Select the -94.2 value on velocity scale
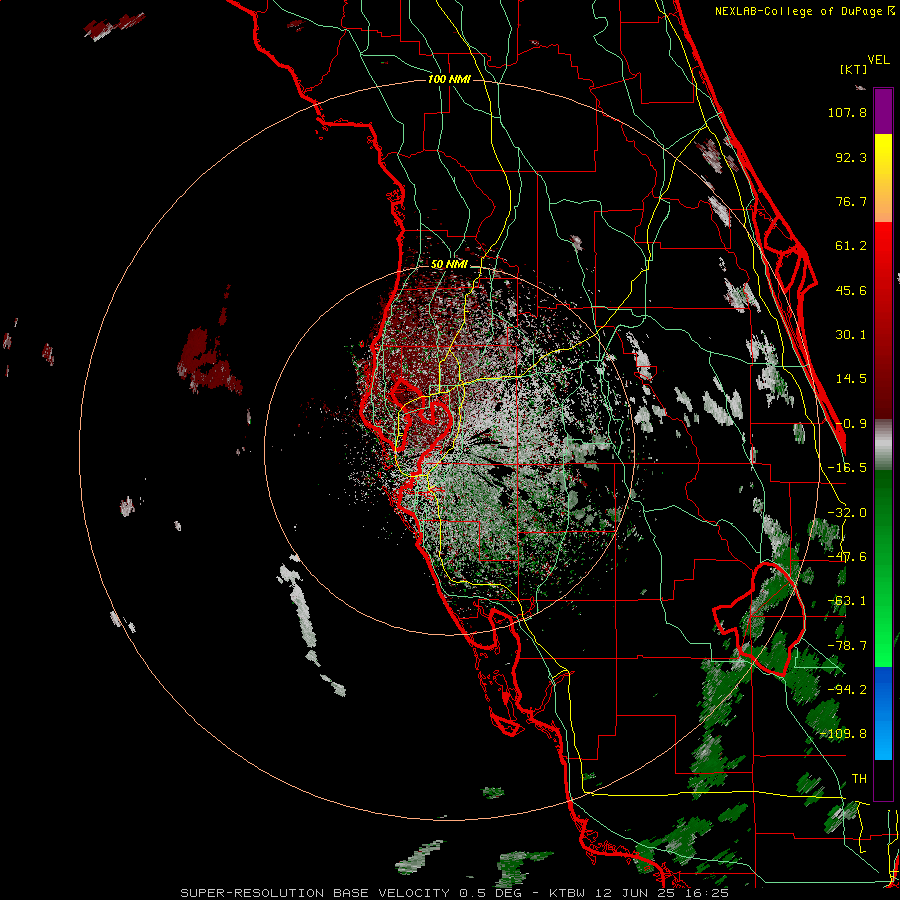Image resolution: width=900 pixels, height=900 pixels. 847,689
